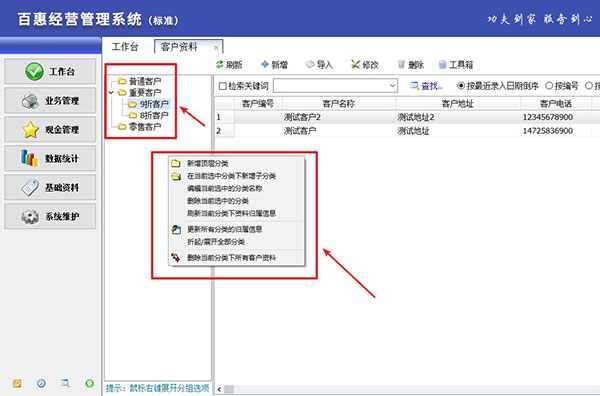Choose 在当前选中分类下新增子分类 menu entry

tap(237, 176)
